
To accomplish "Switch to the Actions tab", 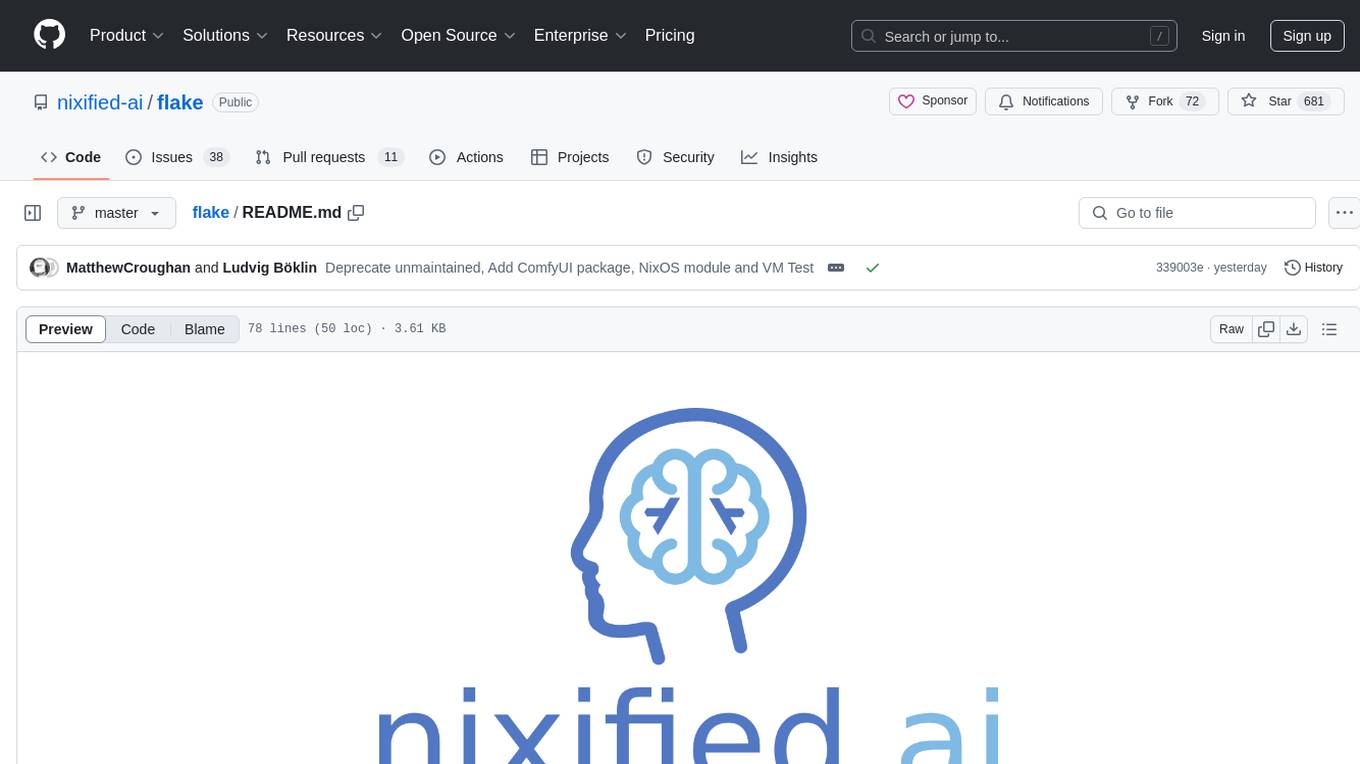I will tap(466, 157).
